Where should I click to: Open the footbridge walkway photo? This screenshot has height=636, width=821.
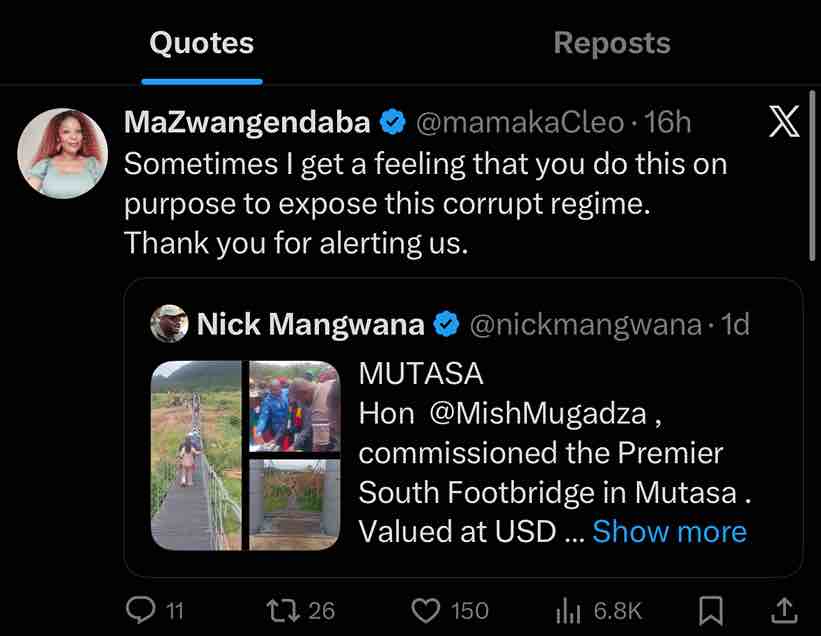click(x=197, y=455)
